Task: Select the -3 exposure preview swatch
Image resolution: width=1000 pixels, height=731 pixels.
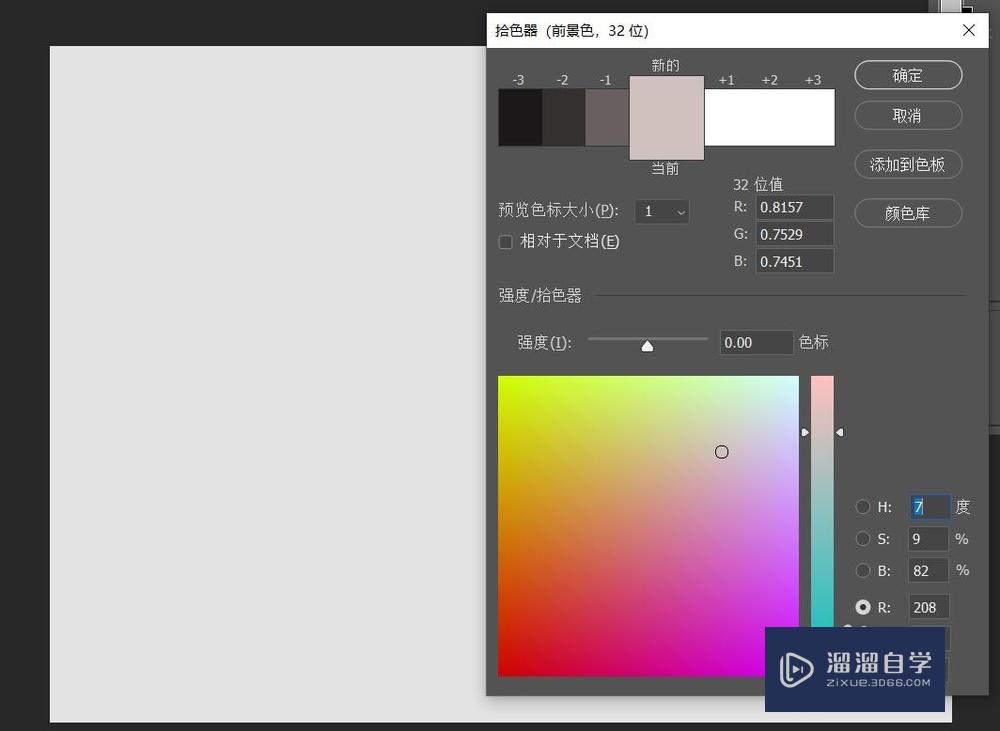Action: (518, 117)
